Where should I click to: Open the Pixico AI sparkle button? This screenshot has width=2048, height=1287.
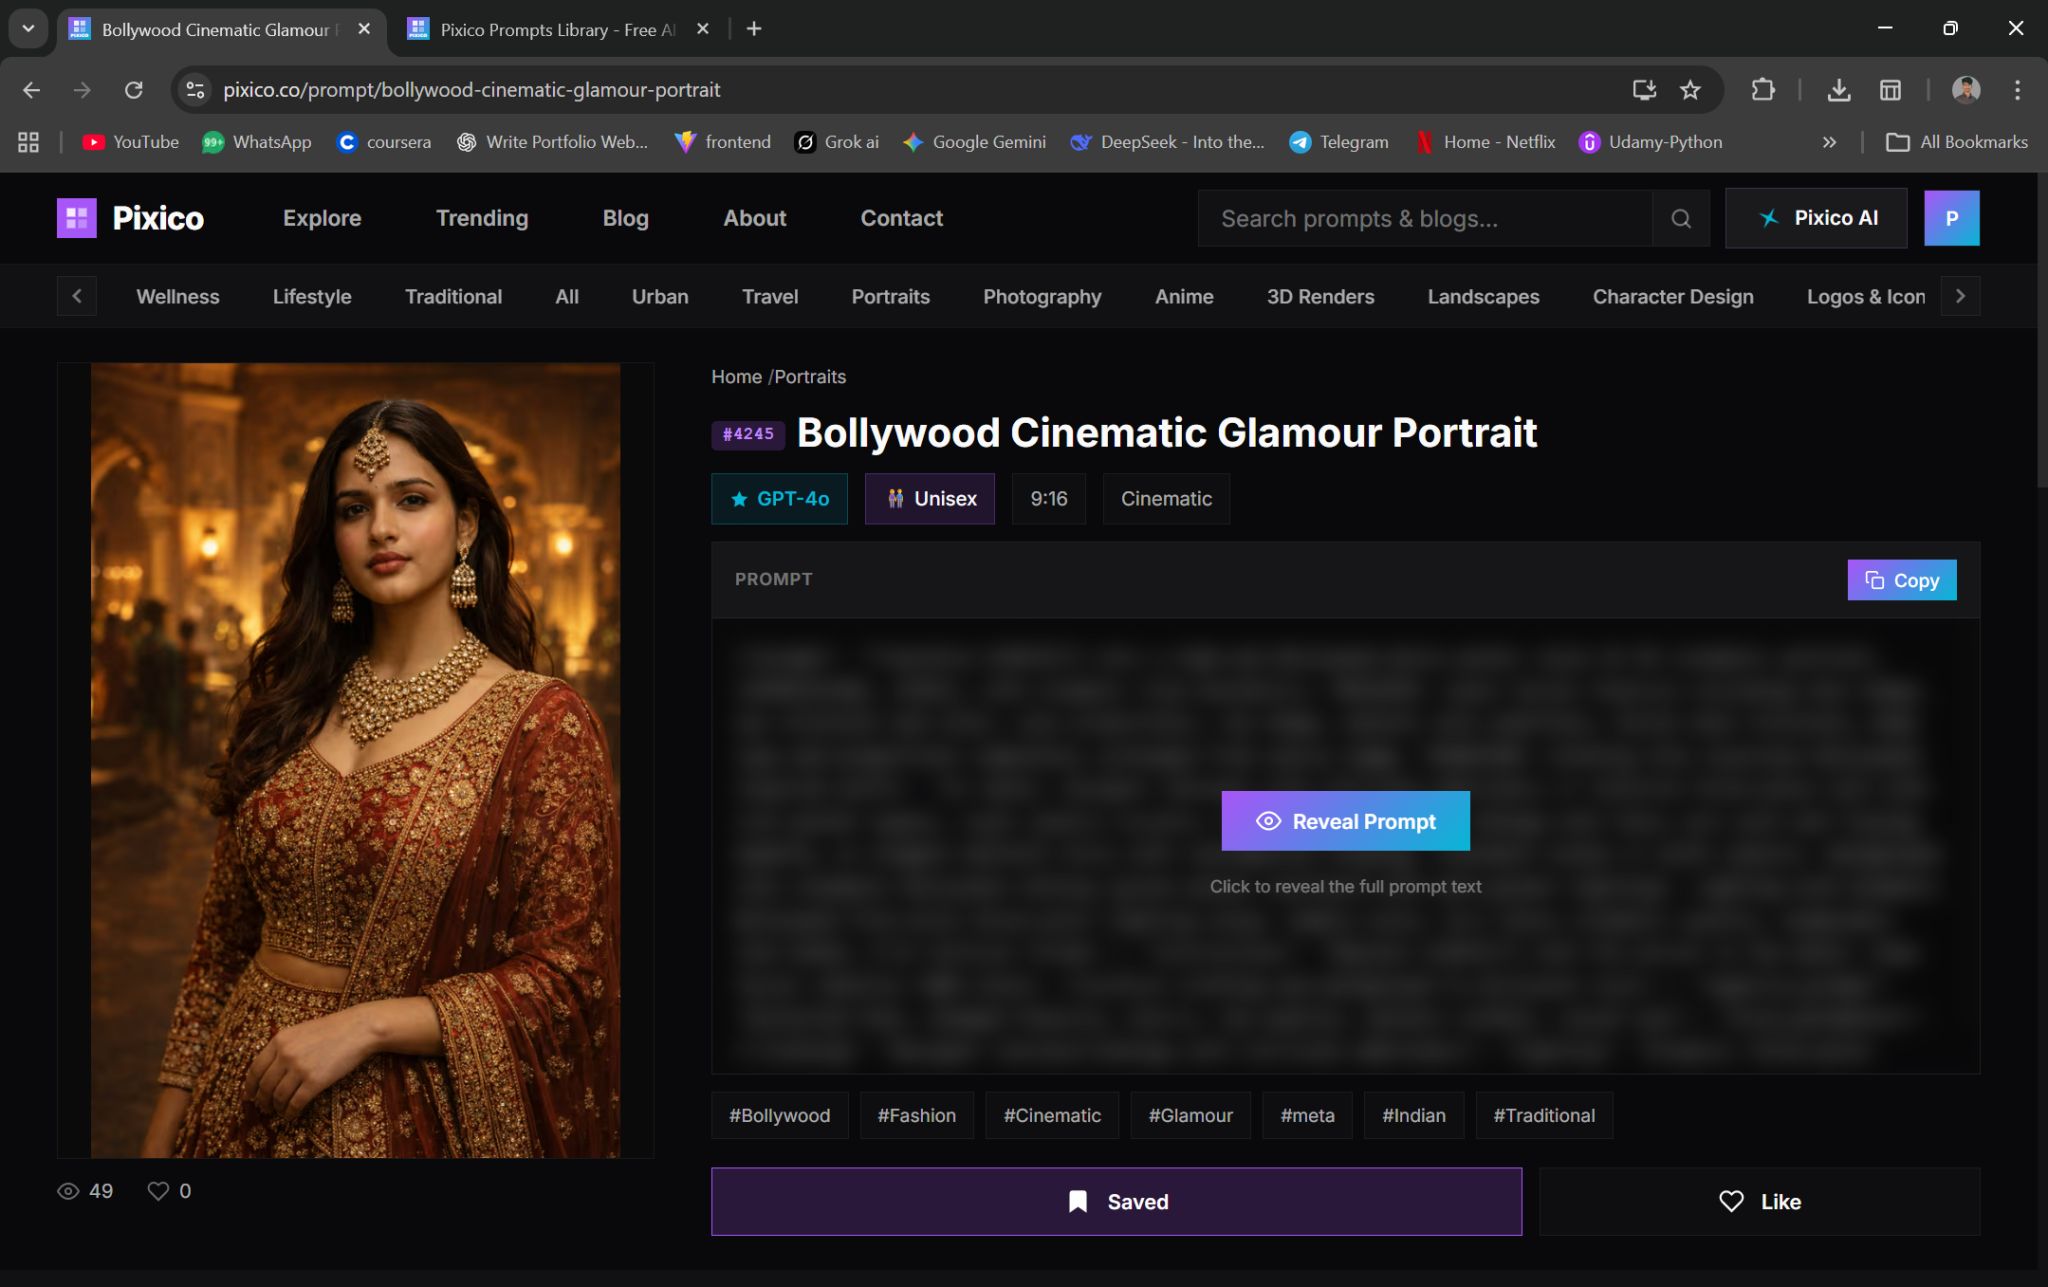coord(1816,218)
